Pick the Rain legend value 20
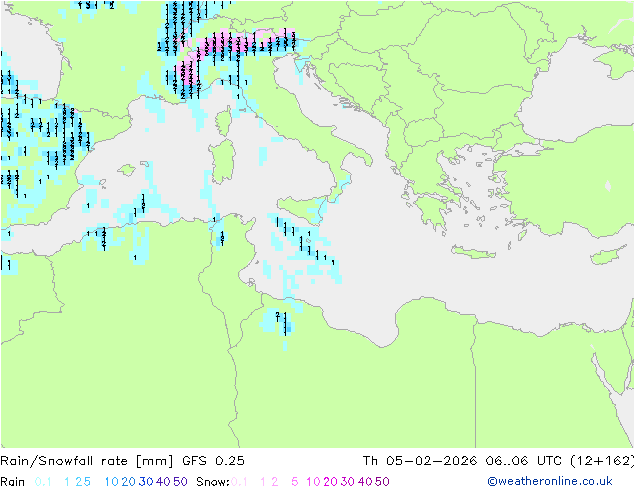The width and height of the screenshot is (634, 490). [129, 482]
